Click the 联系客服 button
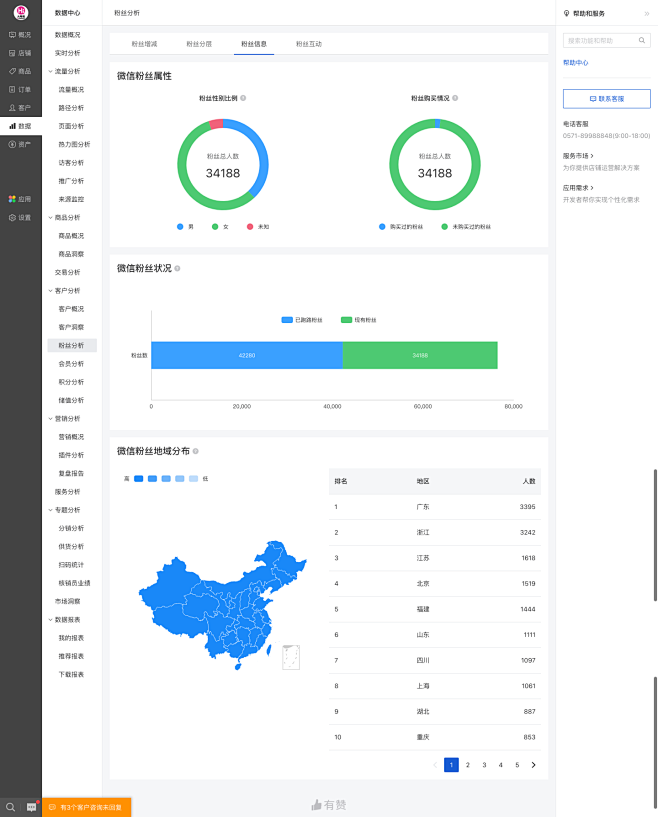Screen dimensions: 658x817 pyautogui.click(x=606, y=99)
